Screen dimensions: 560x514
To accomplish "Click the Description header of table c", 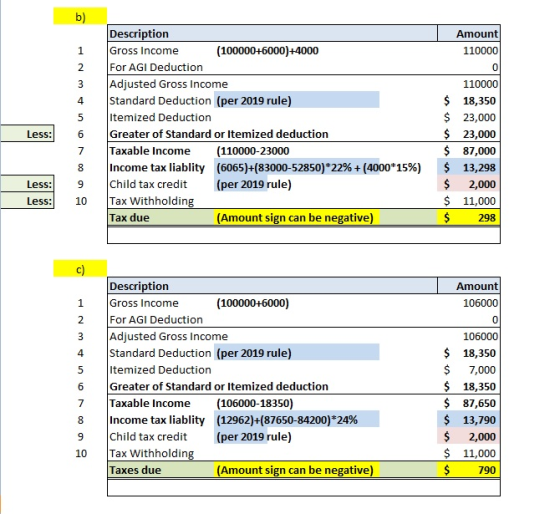I will pos(139,286).
